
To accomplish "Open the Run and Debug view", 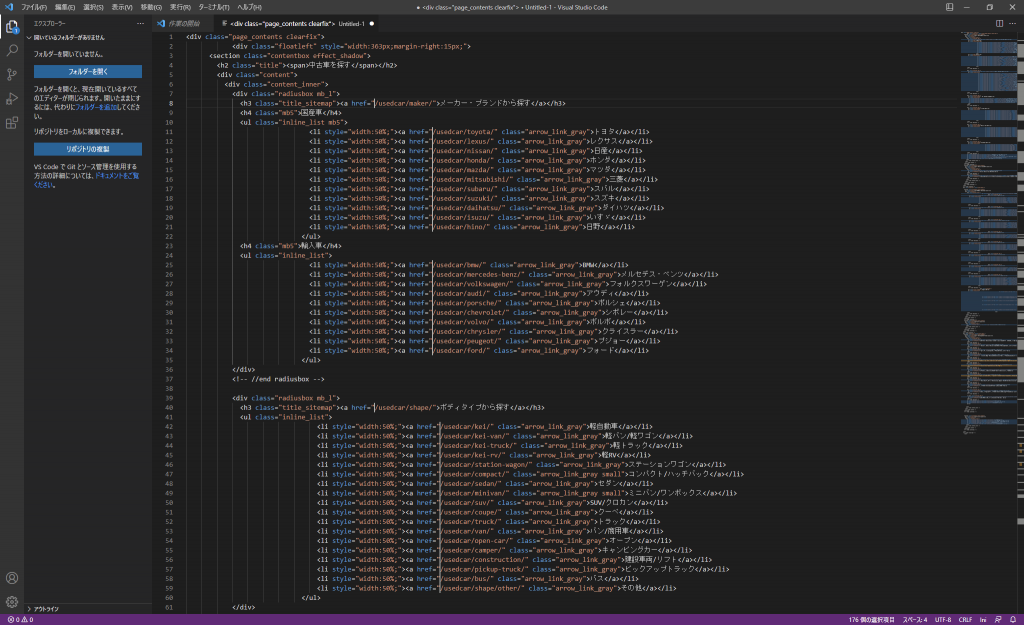I will point(12,99).
